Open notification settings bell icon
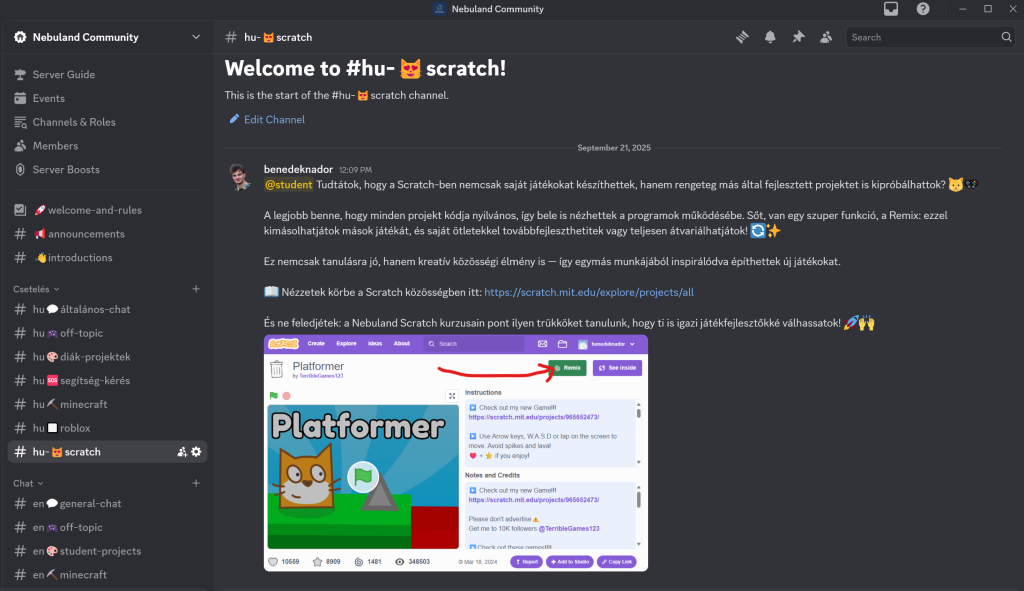 coord(770,37)
